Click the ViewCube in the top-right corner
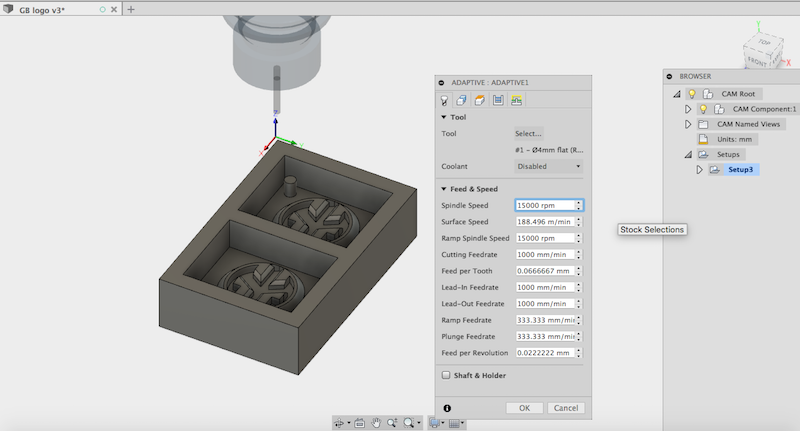800x431 pixels. (763, 51)
